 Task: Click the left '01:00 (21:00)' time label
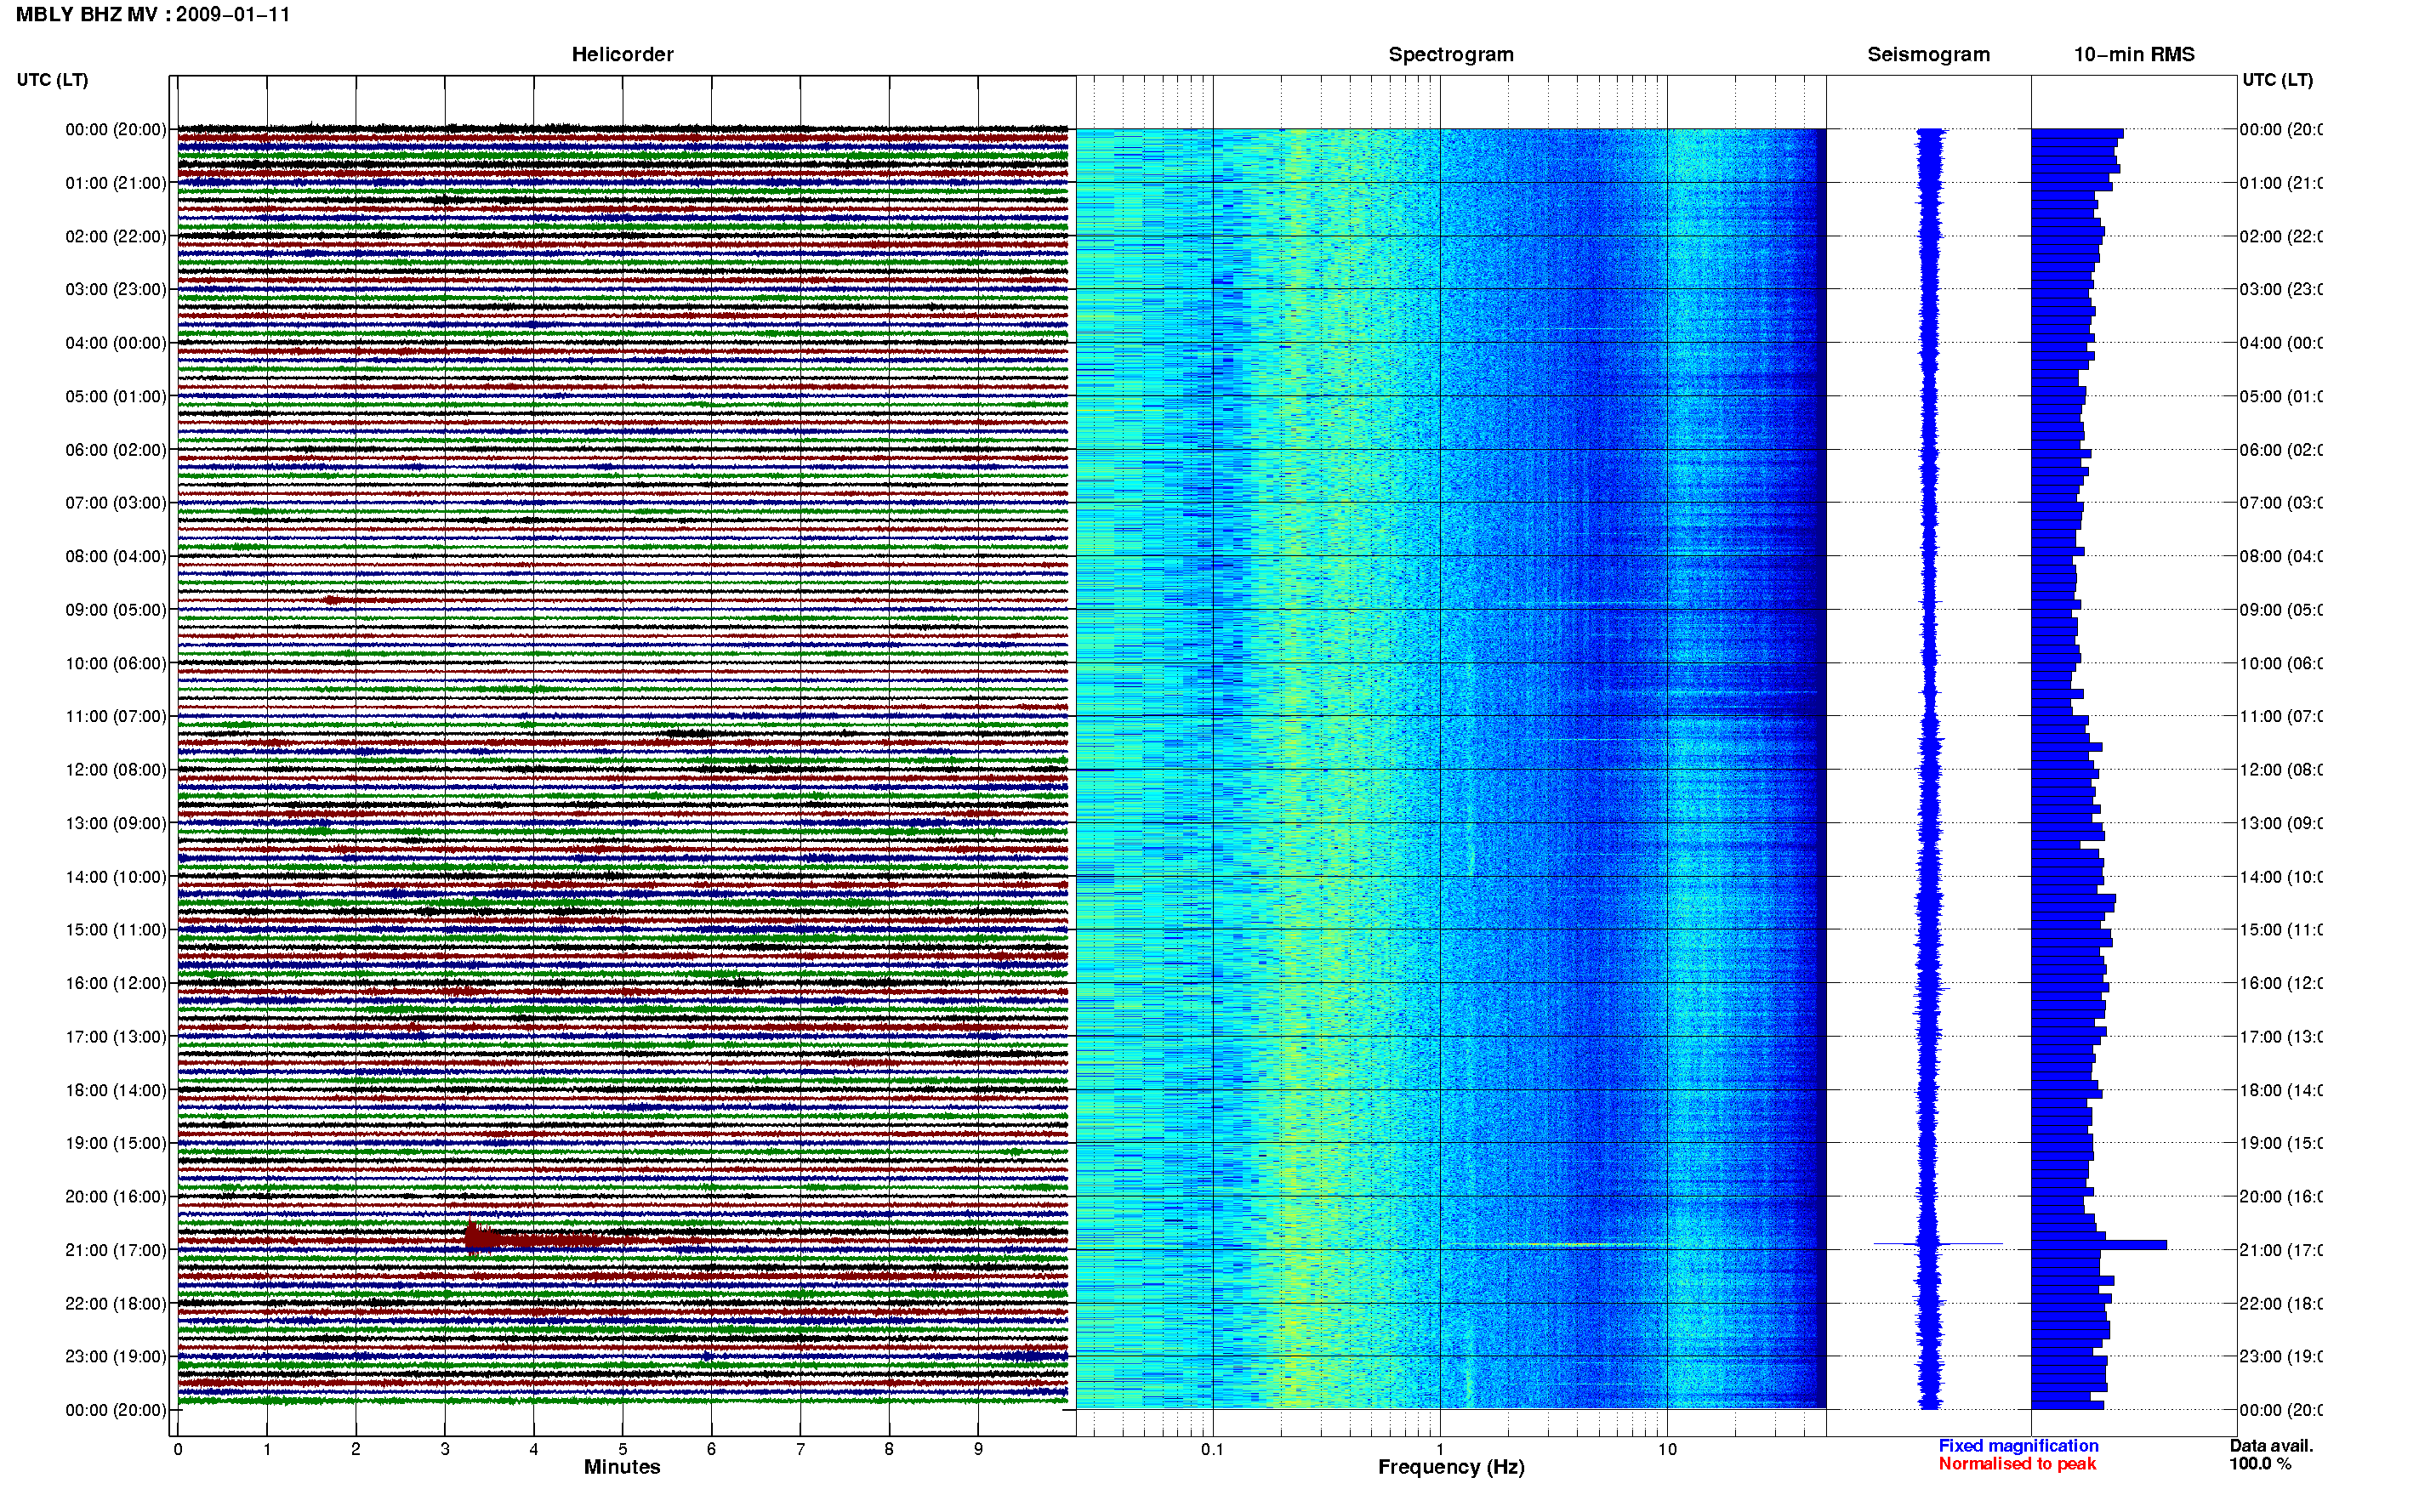point(116,183)
